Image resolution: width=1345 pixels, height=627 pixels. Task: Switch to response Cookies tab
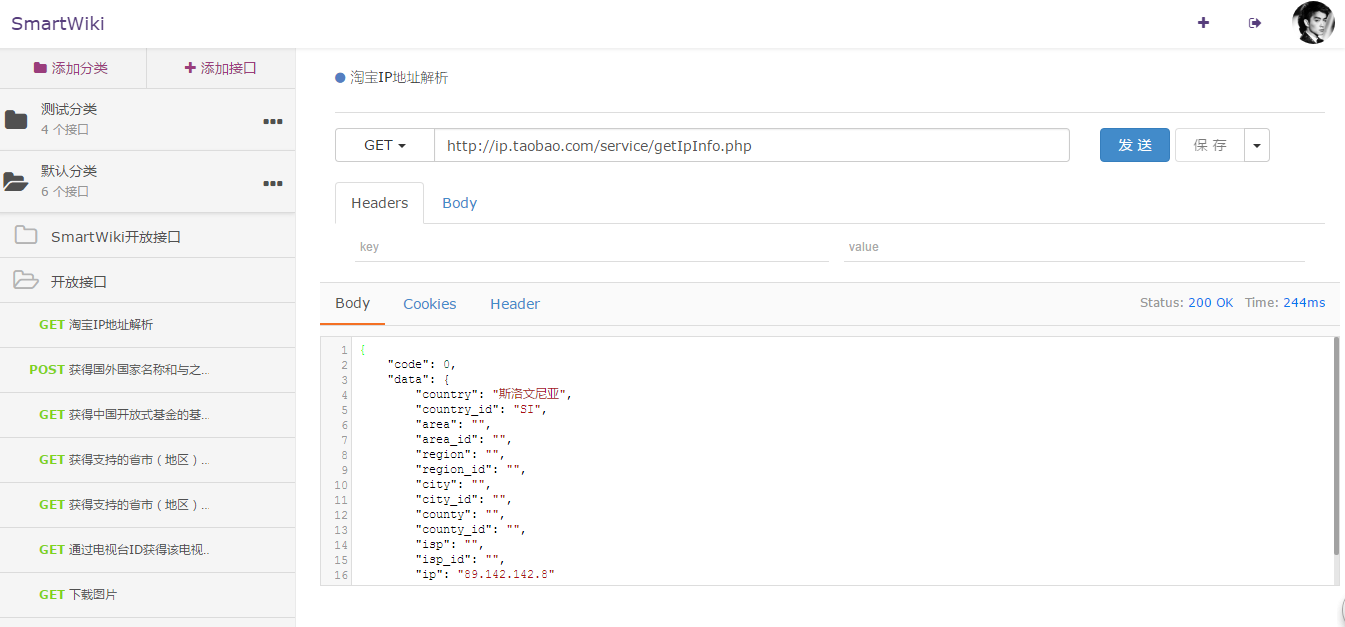click(429, 304)
